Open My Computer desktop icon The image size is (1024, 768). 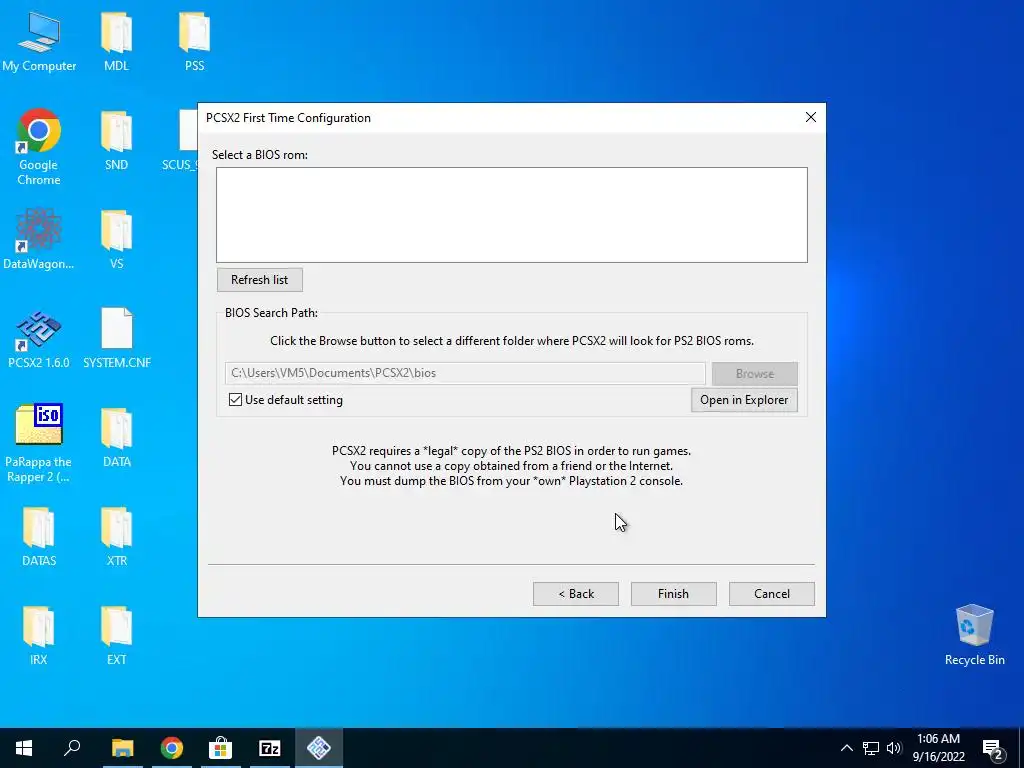pos(39,42)
